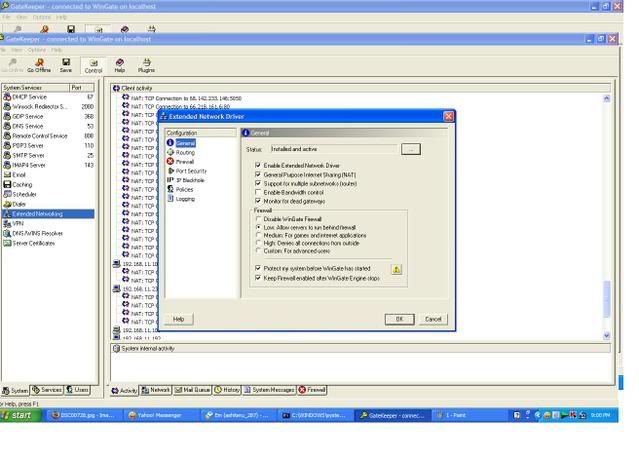The width and height of the screenshot is (639, 460).
Task: Select Disable WinGate Firewall radio option
Action: pos(258,219)
